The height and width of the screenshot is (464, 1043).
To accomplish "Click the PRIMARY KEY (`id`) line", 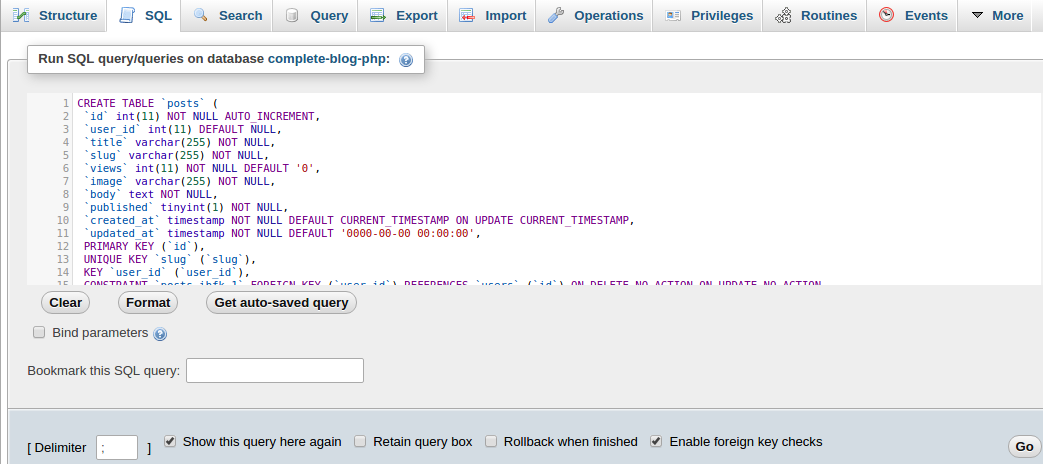I will [x=144, y=246].
